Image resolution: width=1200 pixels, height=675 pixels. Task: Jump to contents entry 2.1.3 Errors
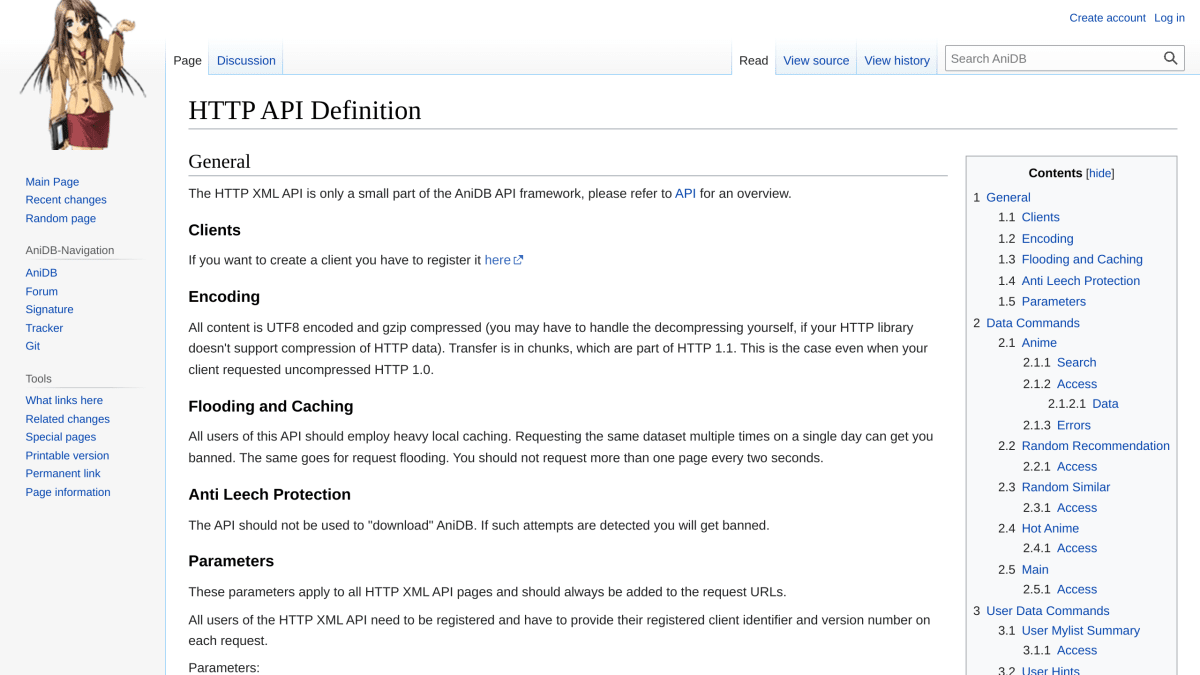[x=1057, y=425]
